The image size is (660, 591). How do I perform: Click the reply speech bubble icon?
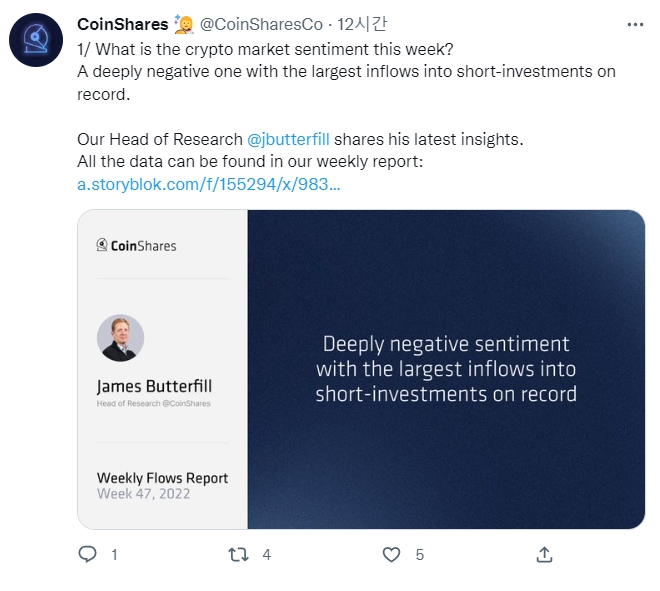(88, 554)
